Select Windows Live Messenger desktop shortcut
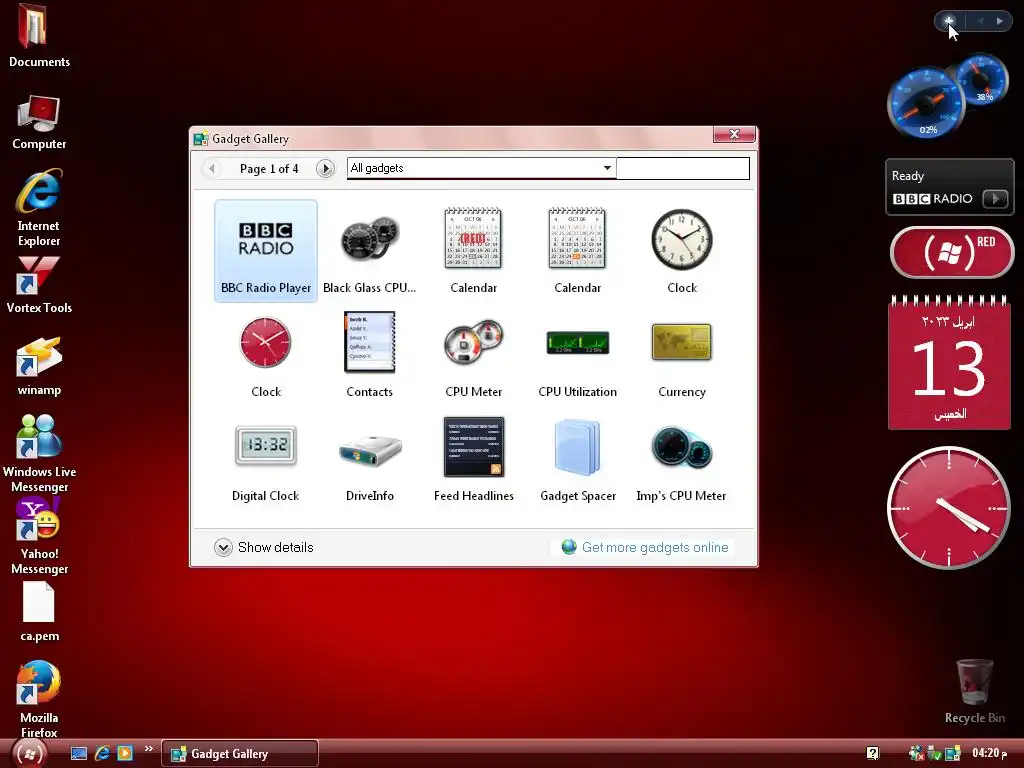1024x768 pixels. 39,453
